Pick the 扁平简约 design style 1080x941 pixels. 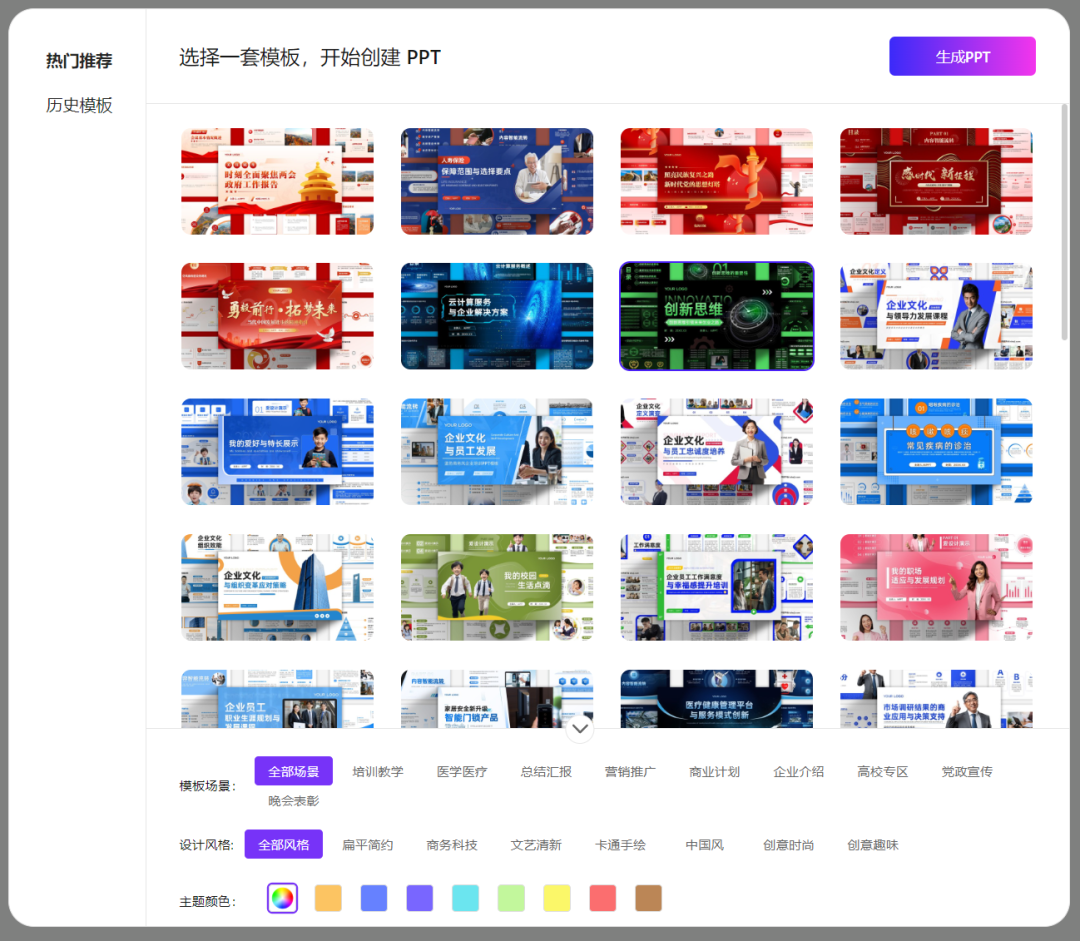click(368, 845)
